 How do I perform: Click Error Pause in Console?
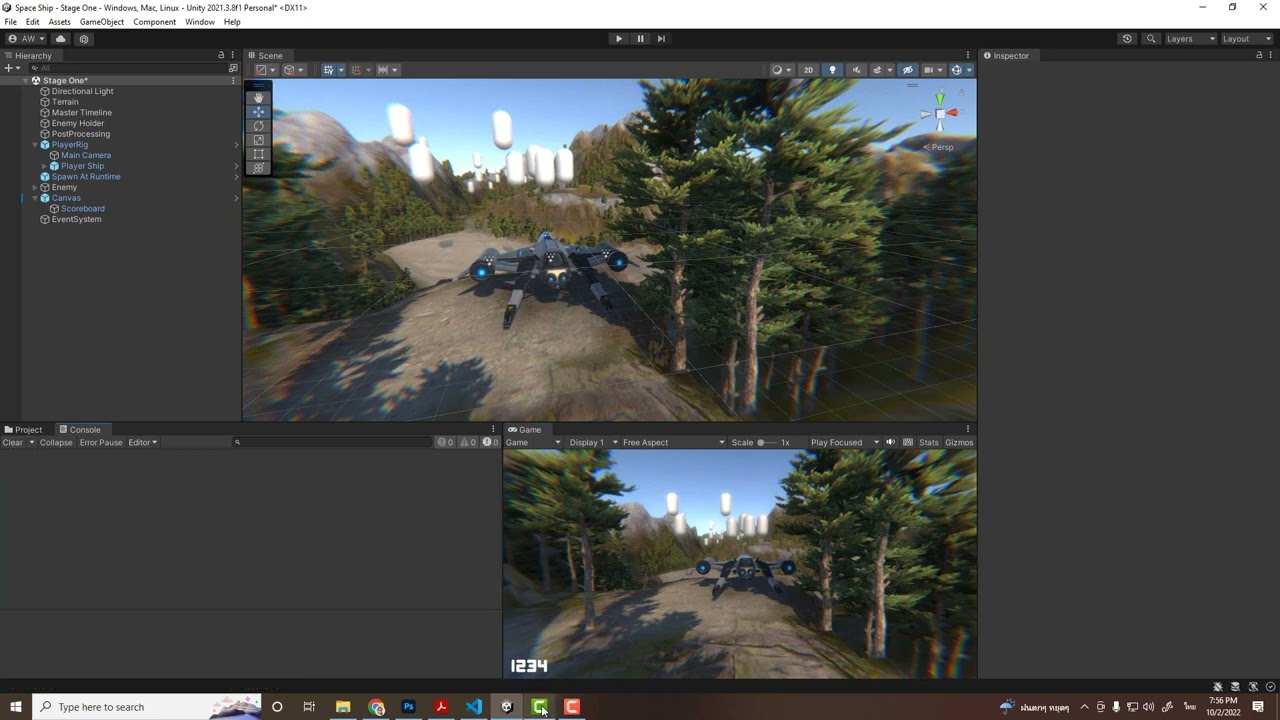pos(101,442)
